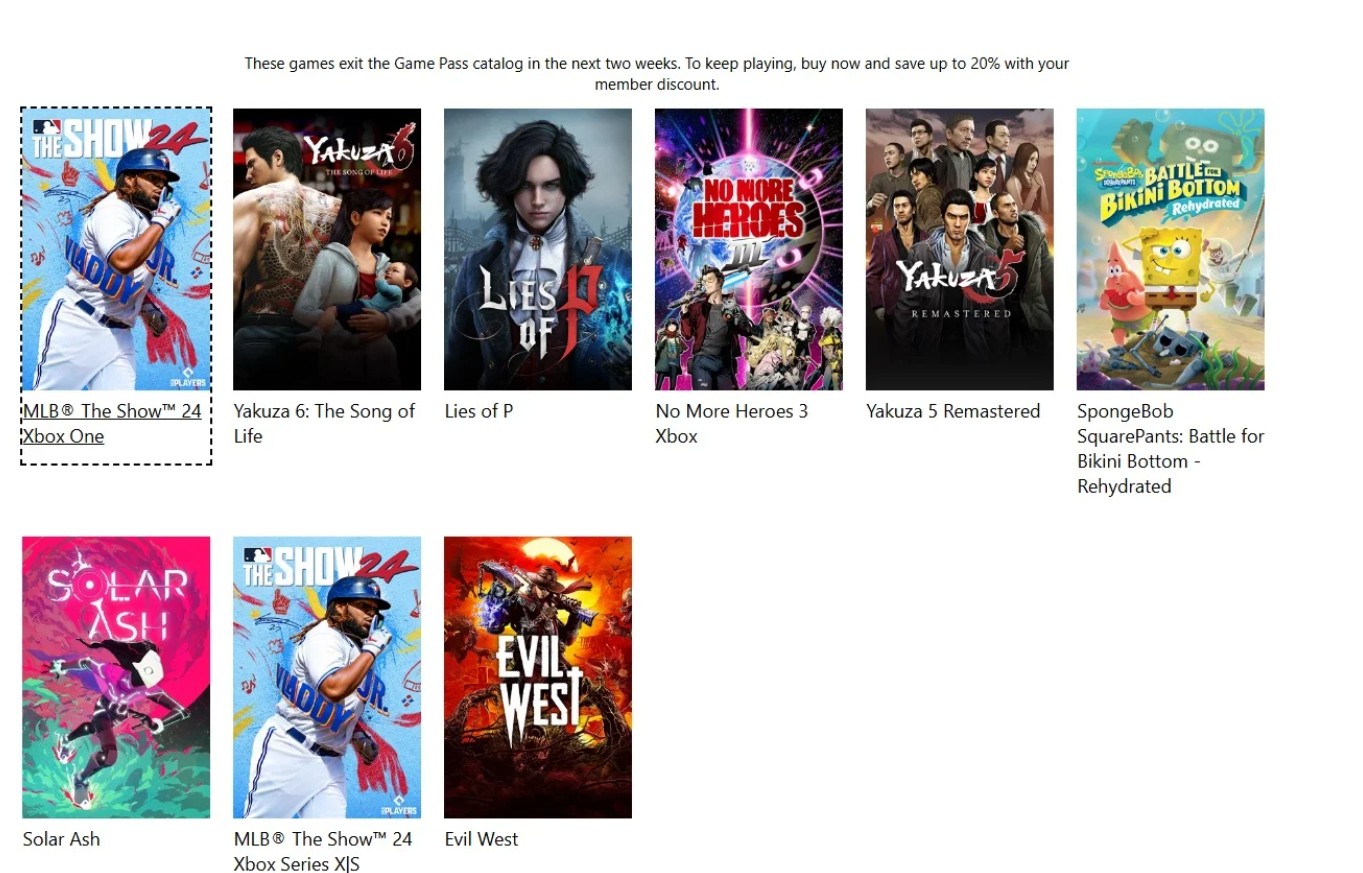The height and width of the screenshot is (873, 1363).
Task: Click the MLB logo on the Xbox One cover
Action: coord(47,128)
